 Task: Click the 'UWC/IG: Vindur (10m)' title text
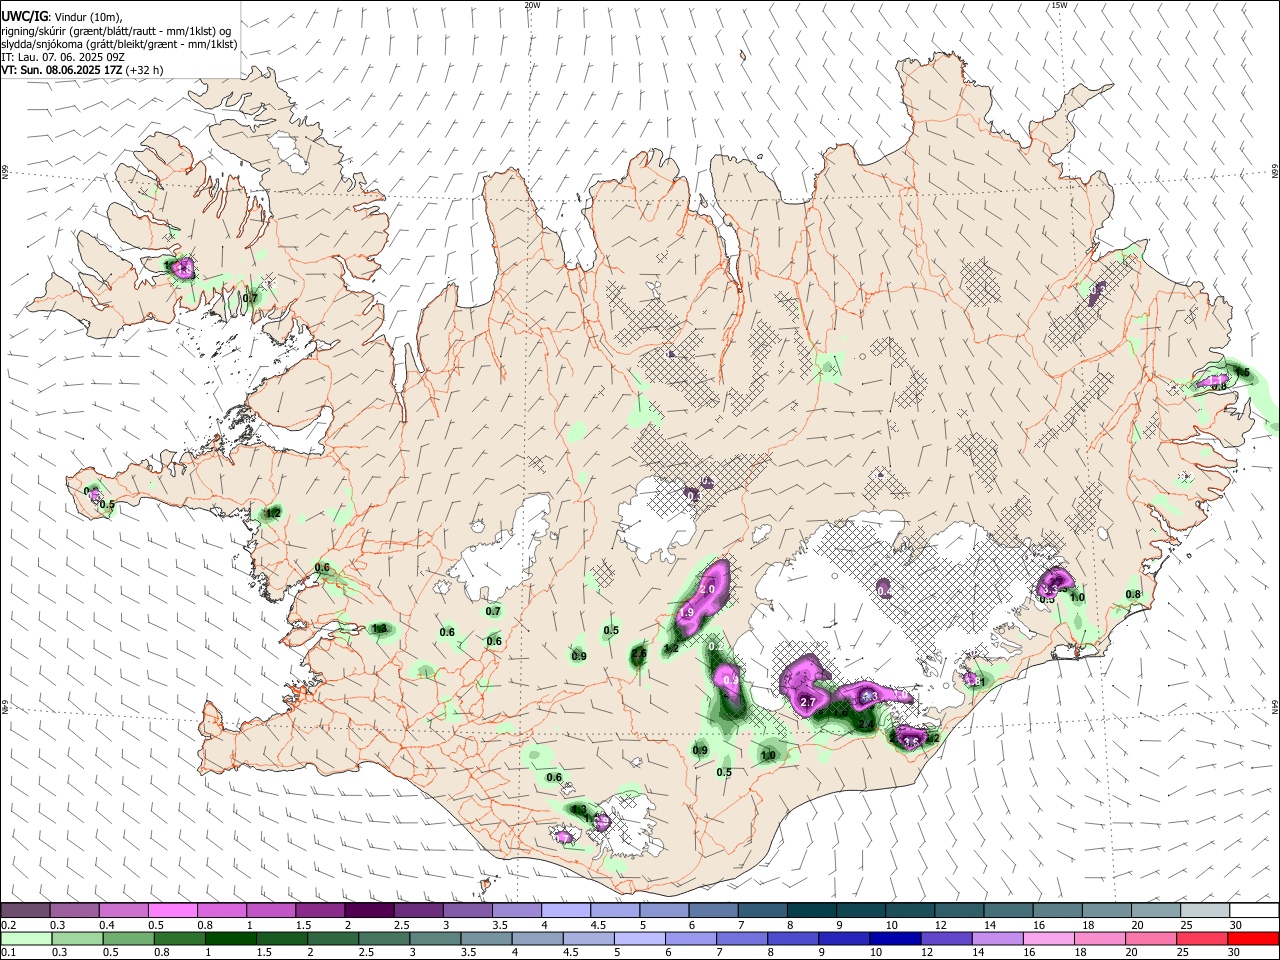pos(62,16)
